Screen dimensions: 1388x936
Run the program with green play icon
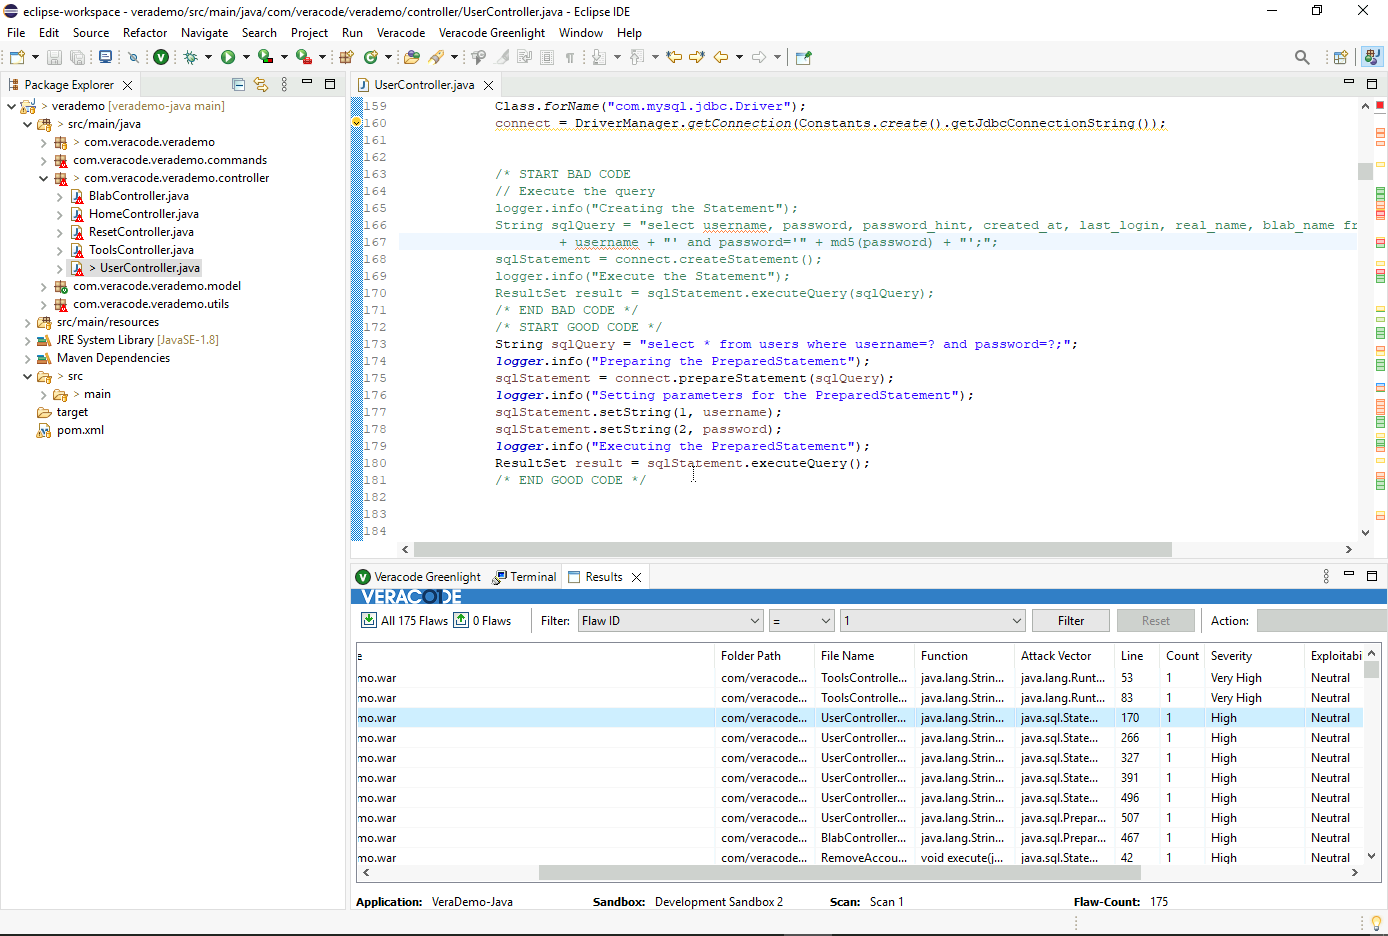[x=228, y=57]
